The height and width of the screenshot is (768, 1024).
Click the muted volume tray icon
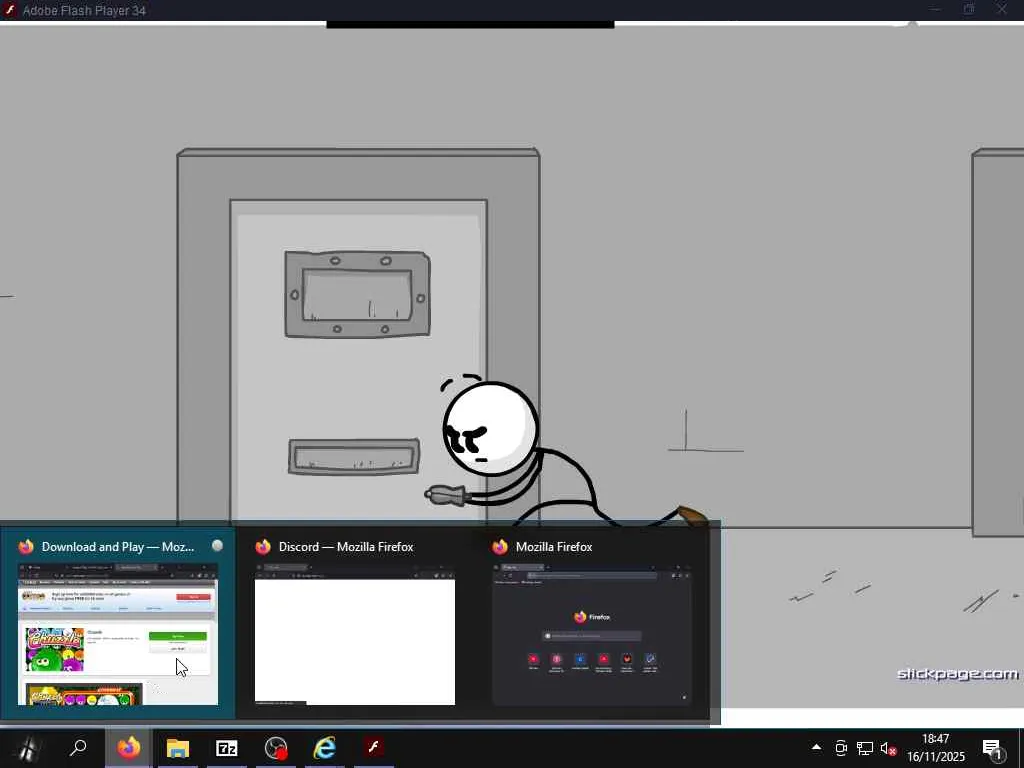tap(888, 748)
